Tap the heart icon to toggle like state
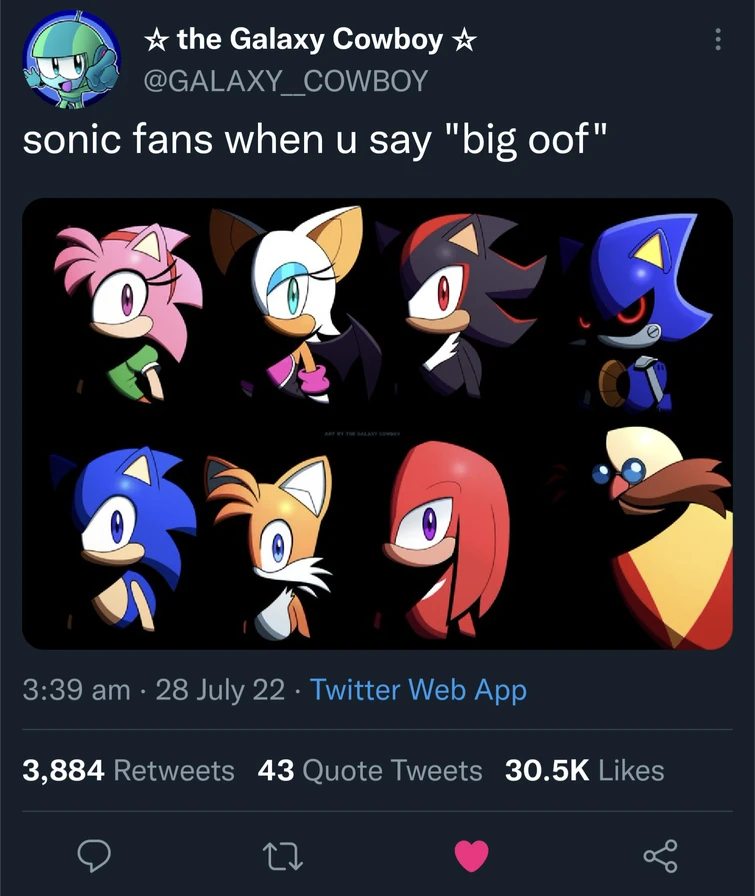This screenshot has width=755, height=896. [473, 857]
